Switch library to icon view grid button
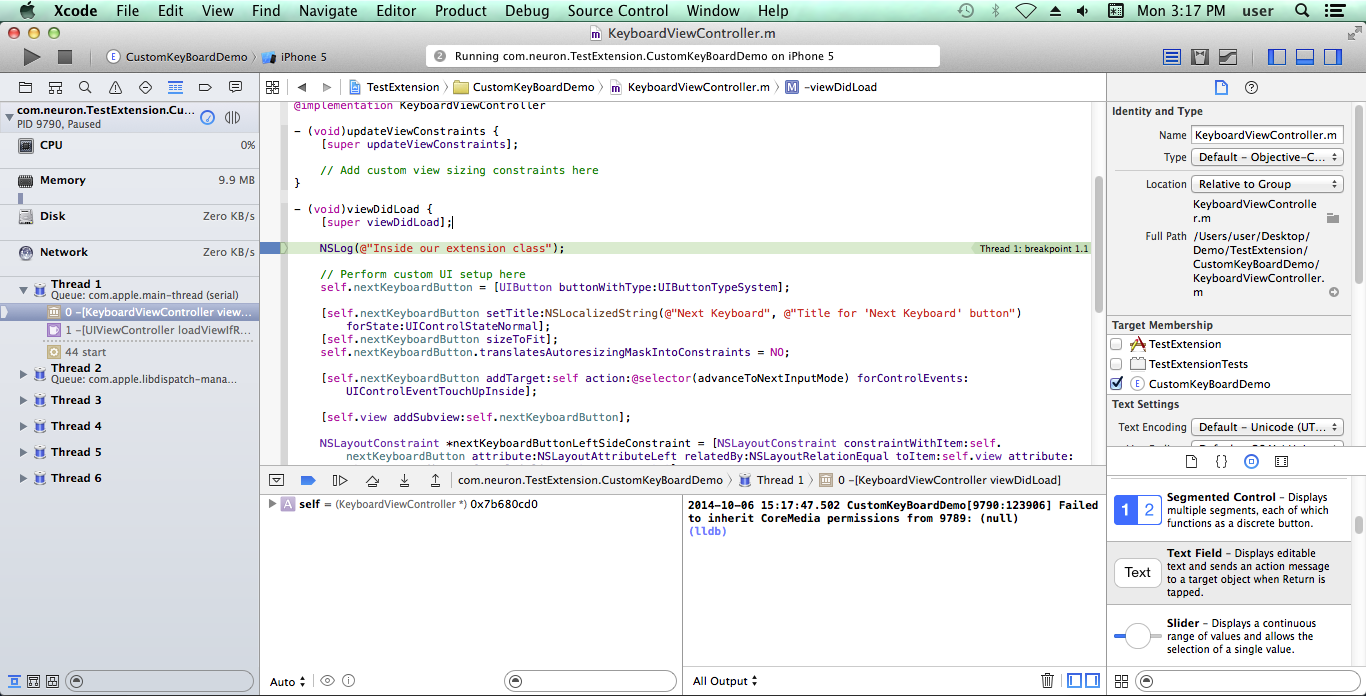1366x696 pixels. (x=1121, y=681)
